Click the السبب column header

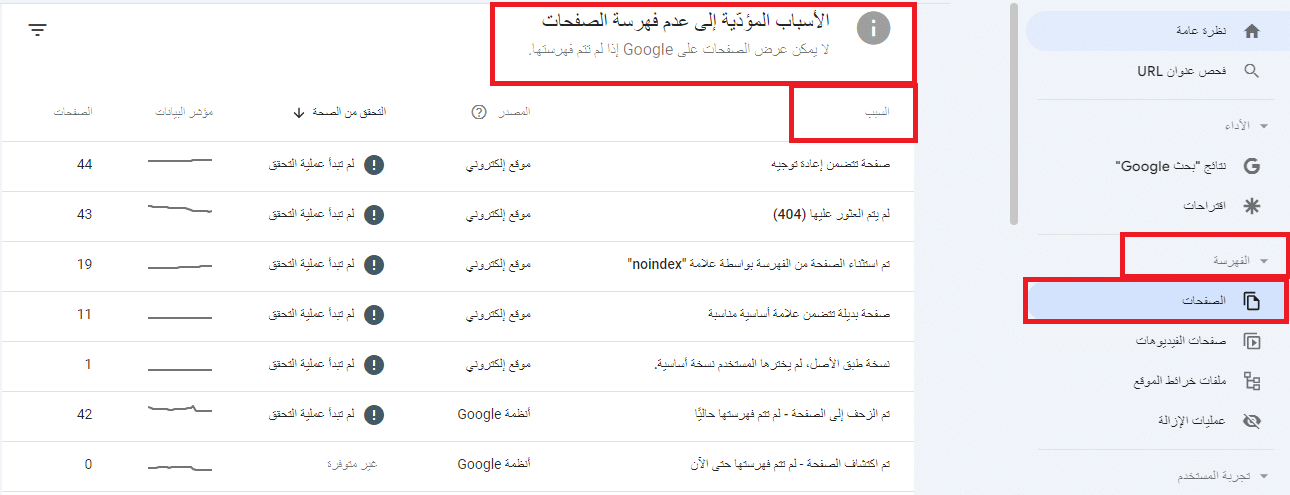(878, 112)
